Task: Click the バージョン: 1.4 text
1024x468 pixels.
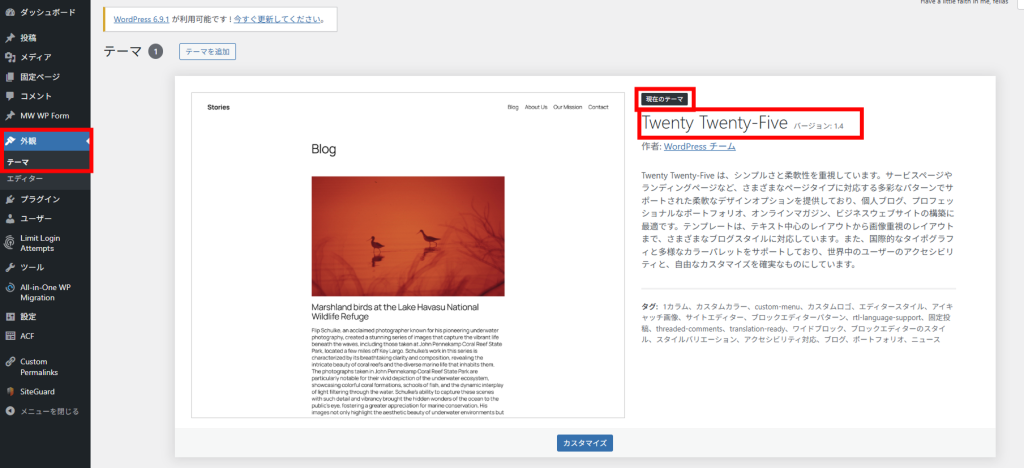Action: coord(818,125)
